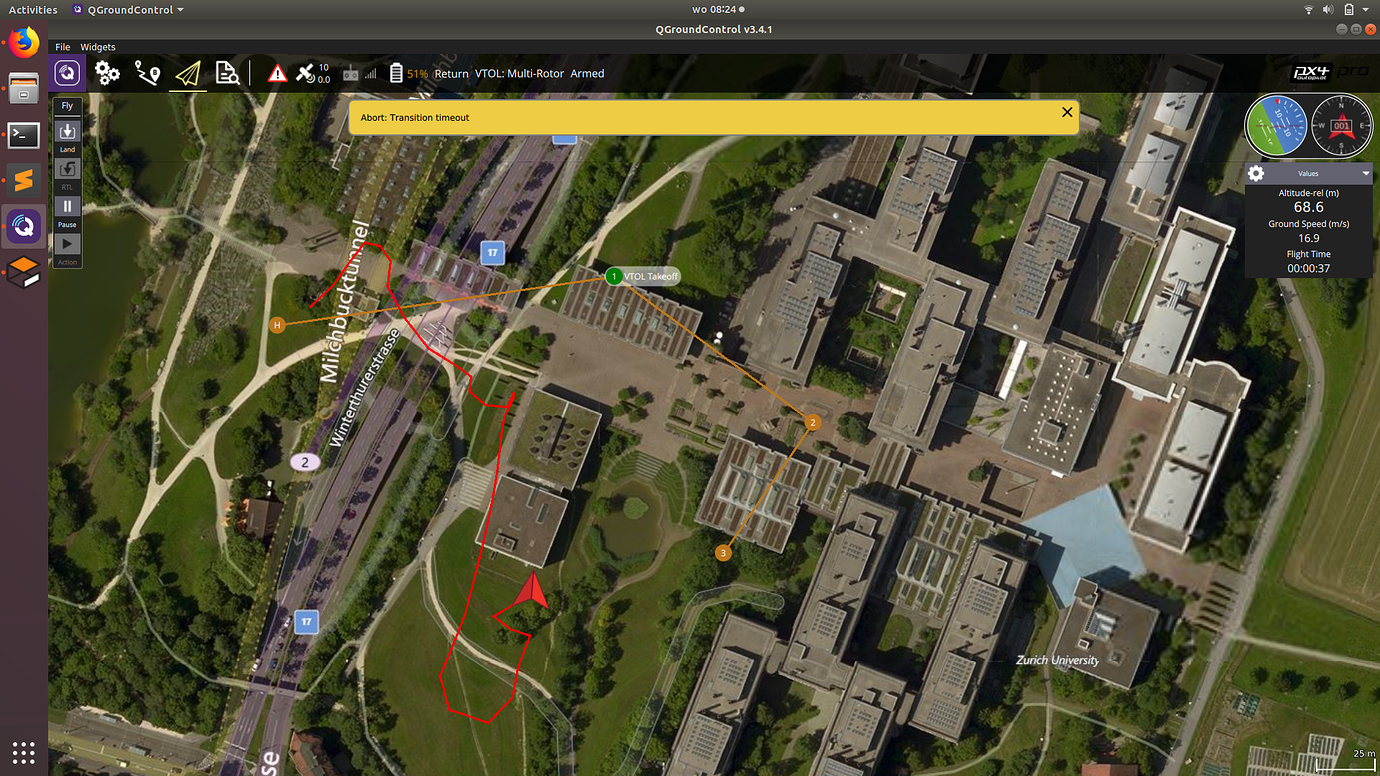Dismiss the Abort: Transition timeout banner

coord(1066,112)
